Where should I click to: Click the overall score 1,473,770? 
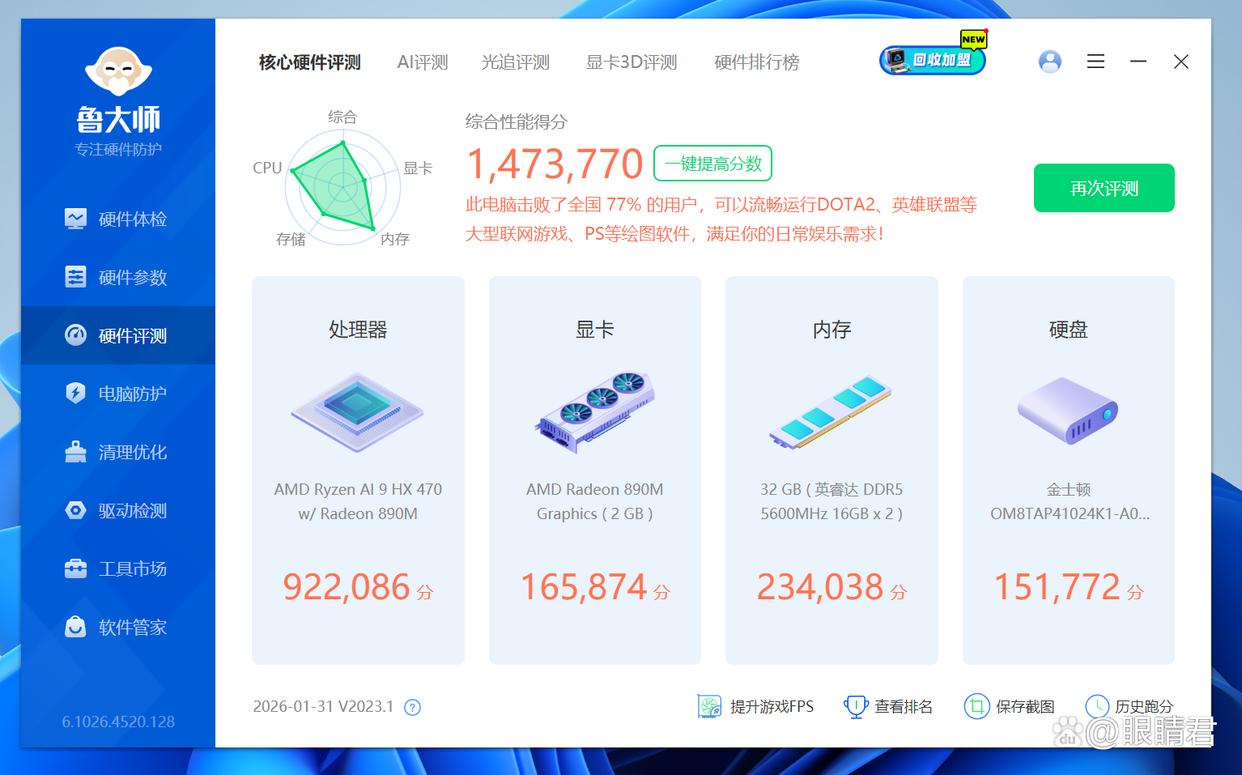(x=555, y=164)
